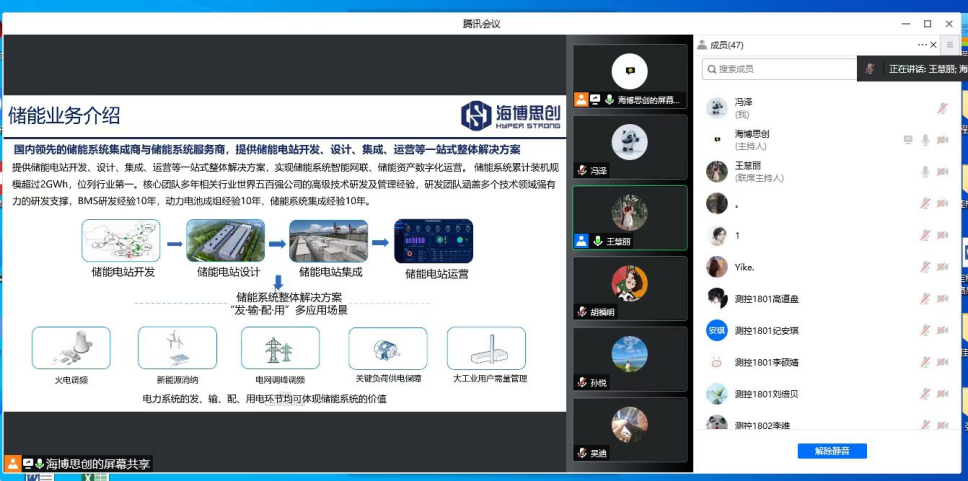
Task: Toggle Yike.'s muted microphone icon
Action: [925, 267]
